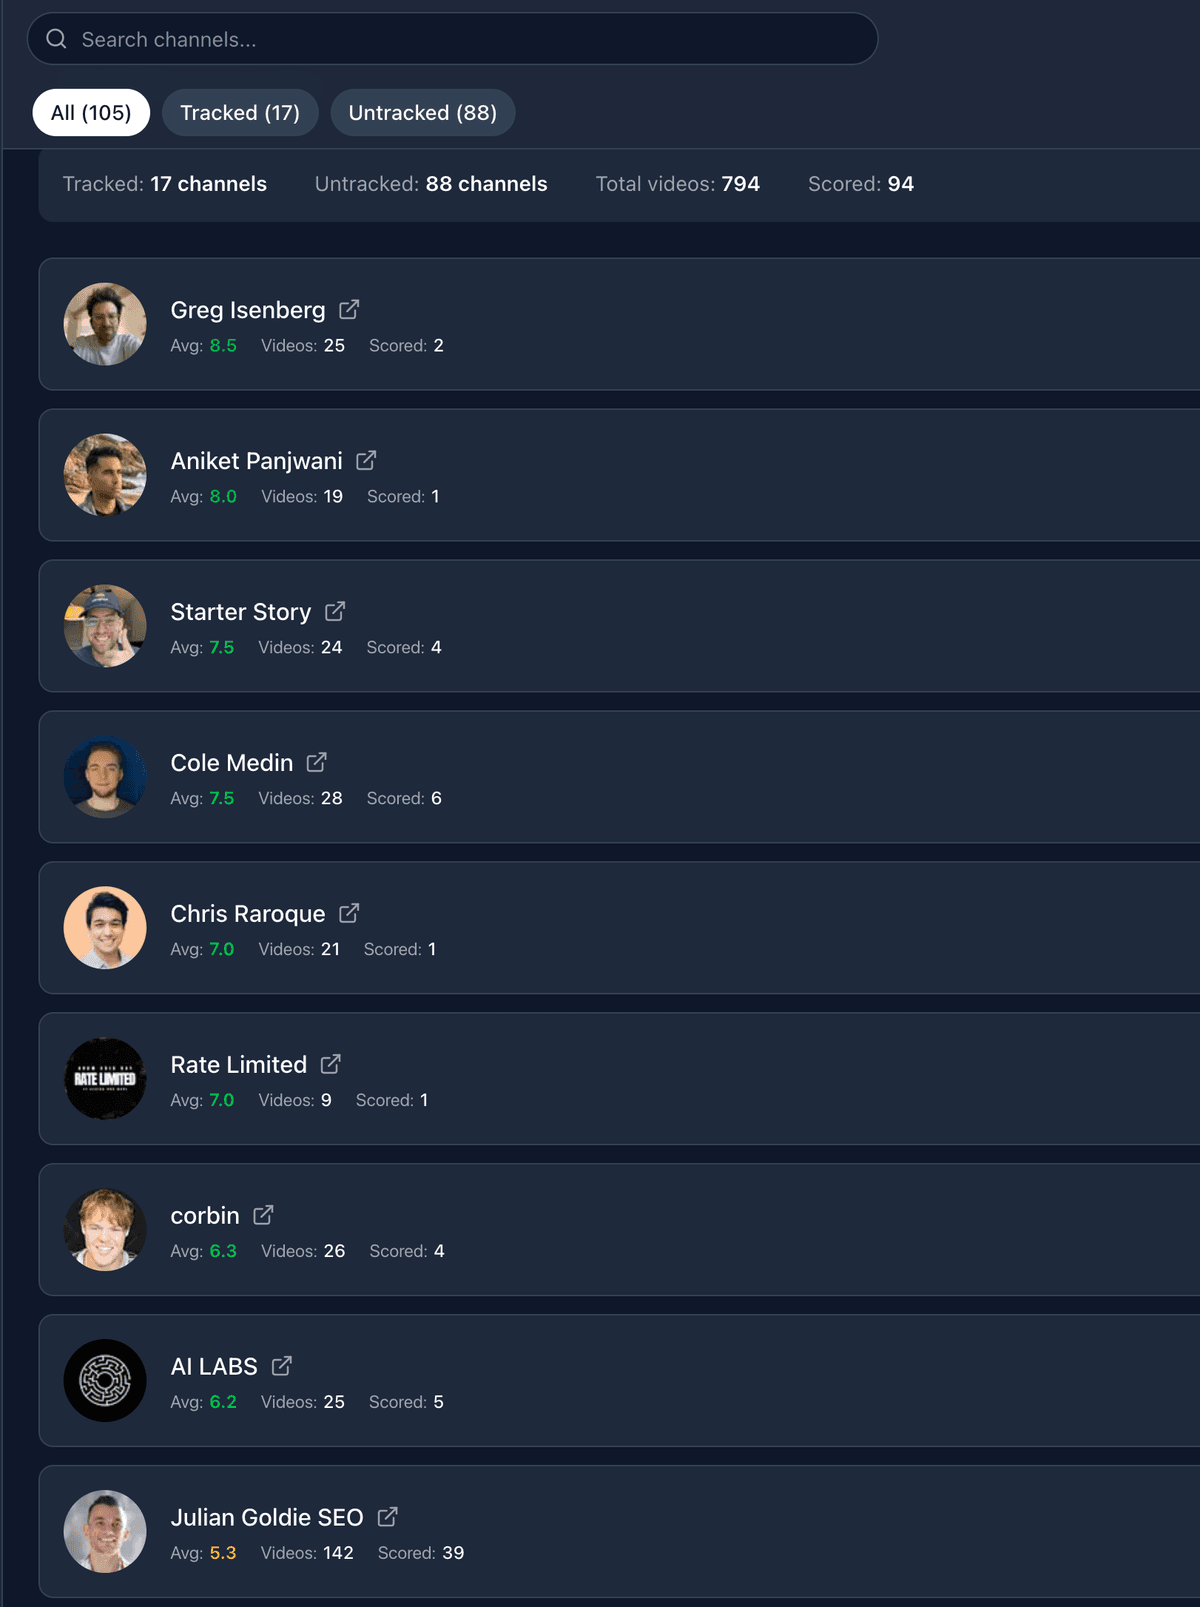Open Cole Medin's external link icon
1200x1607 pixels.
tap(317, 762)
